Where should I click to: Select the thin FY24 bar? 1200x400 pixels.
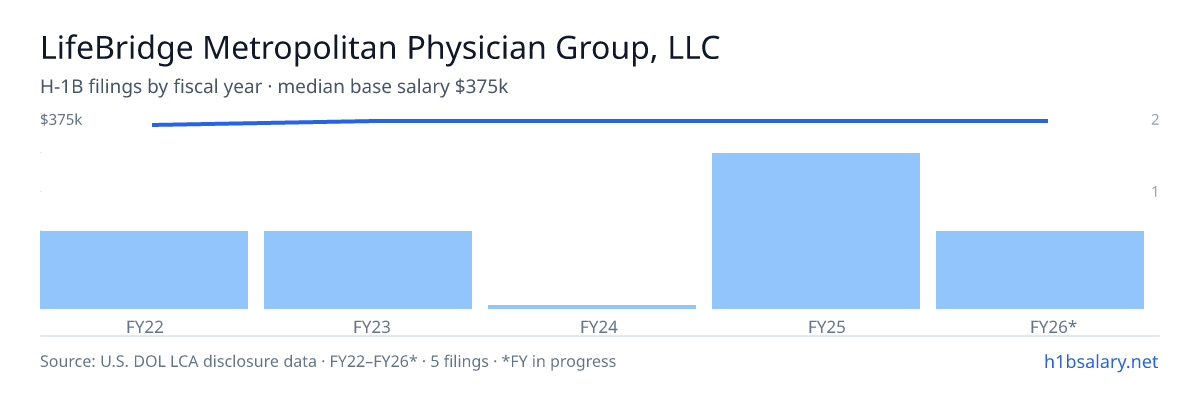pyautogui.click(x=592, y=307)
